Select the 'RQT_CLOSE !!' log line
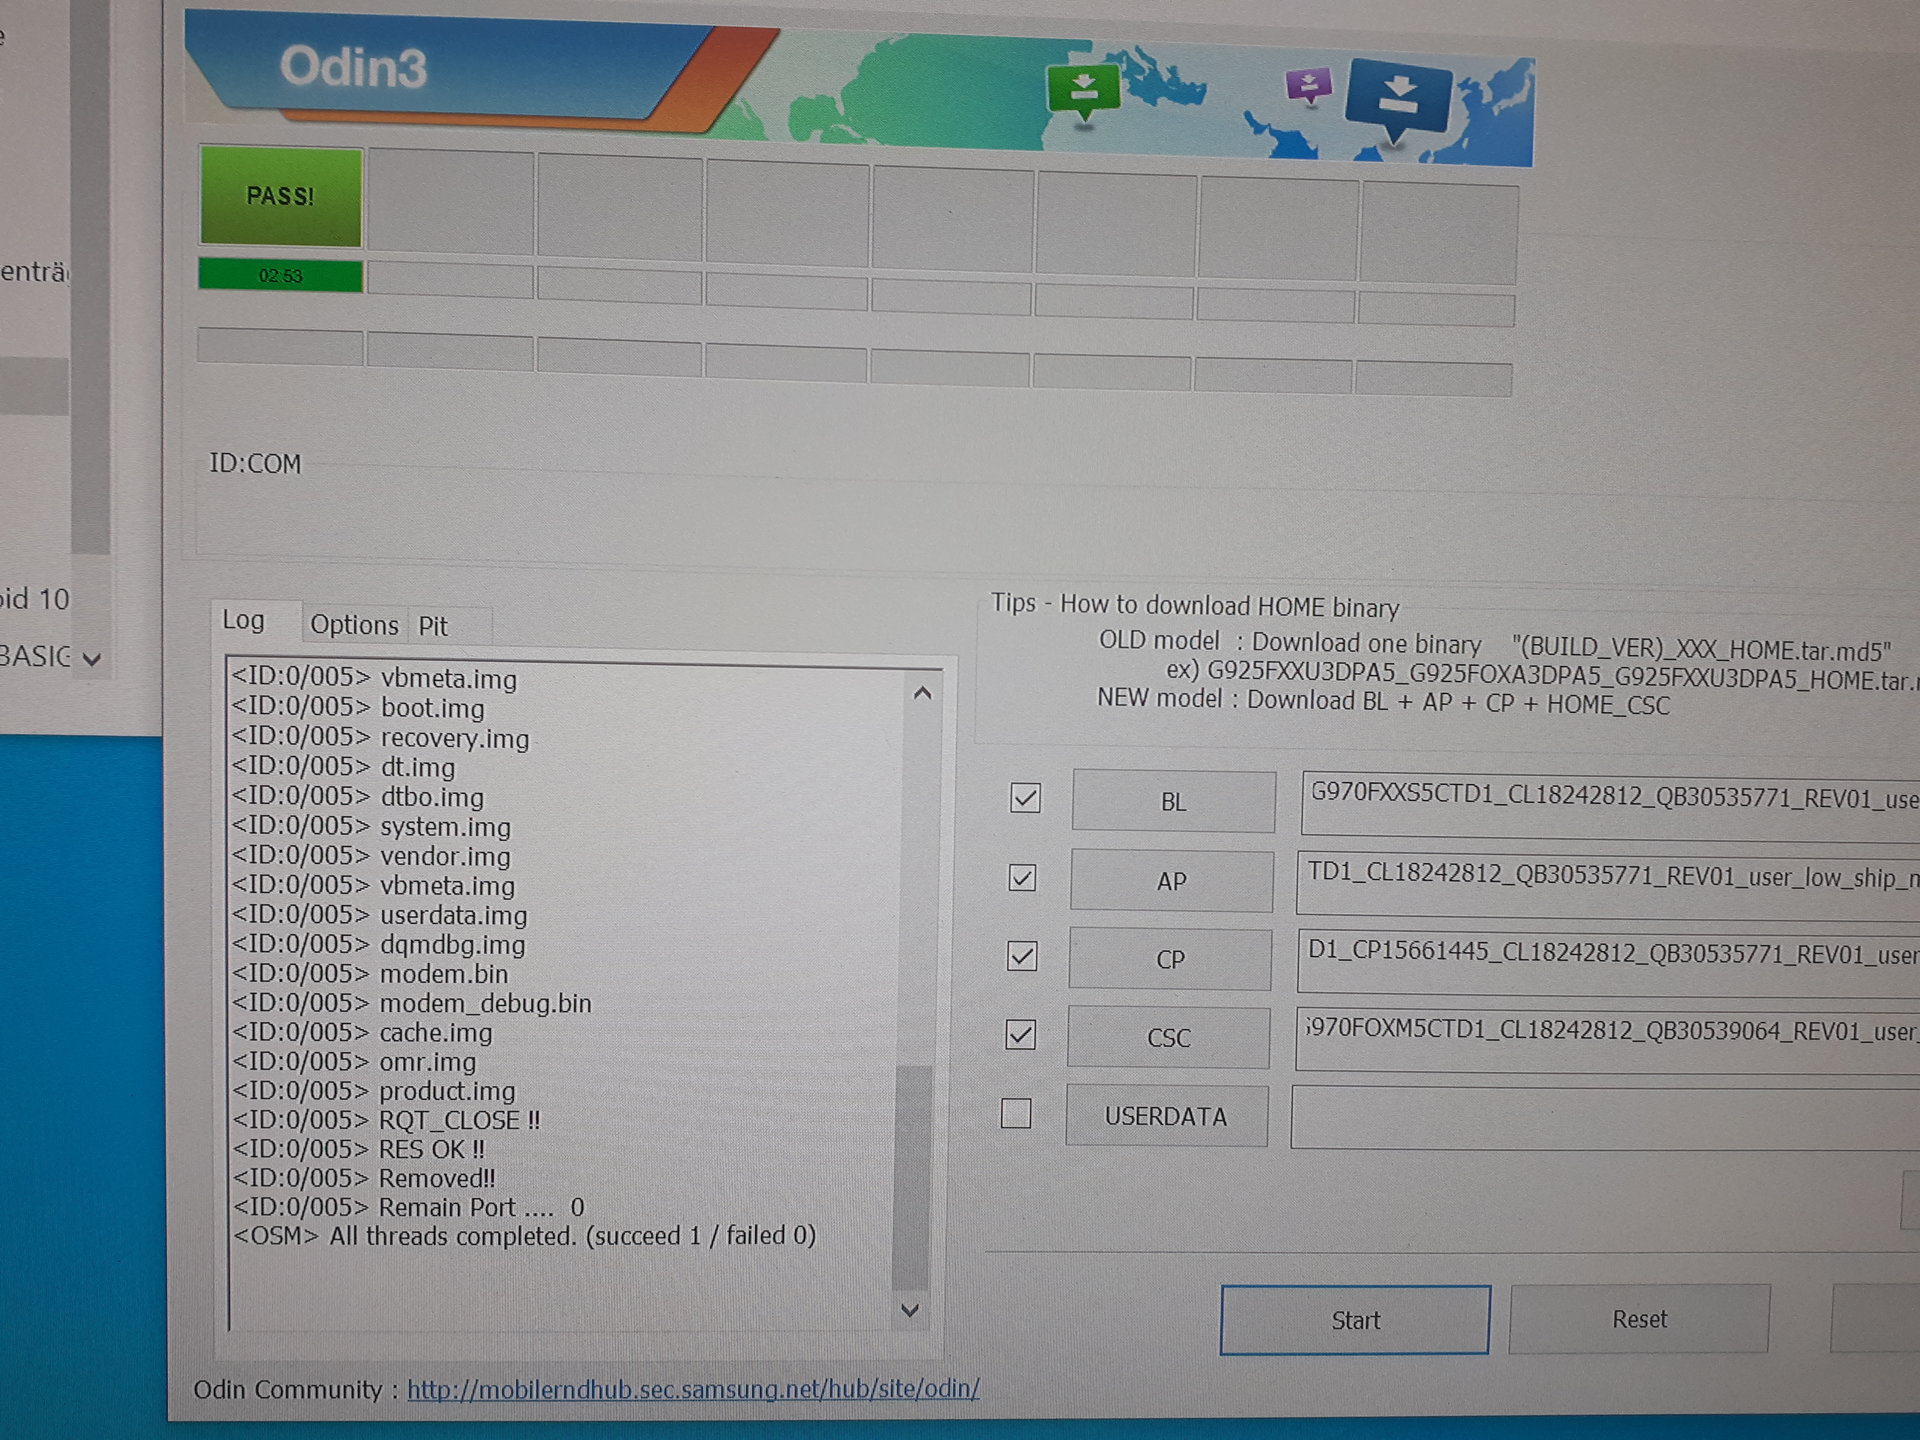The width and height of the screenshot is (1920, 1440). [x=386, y=1120]
